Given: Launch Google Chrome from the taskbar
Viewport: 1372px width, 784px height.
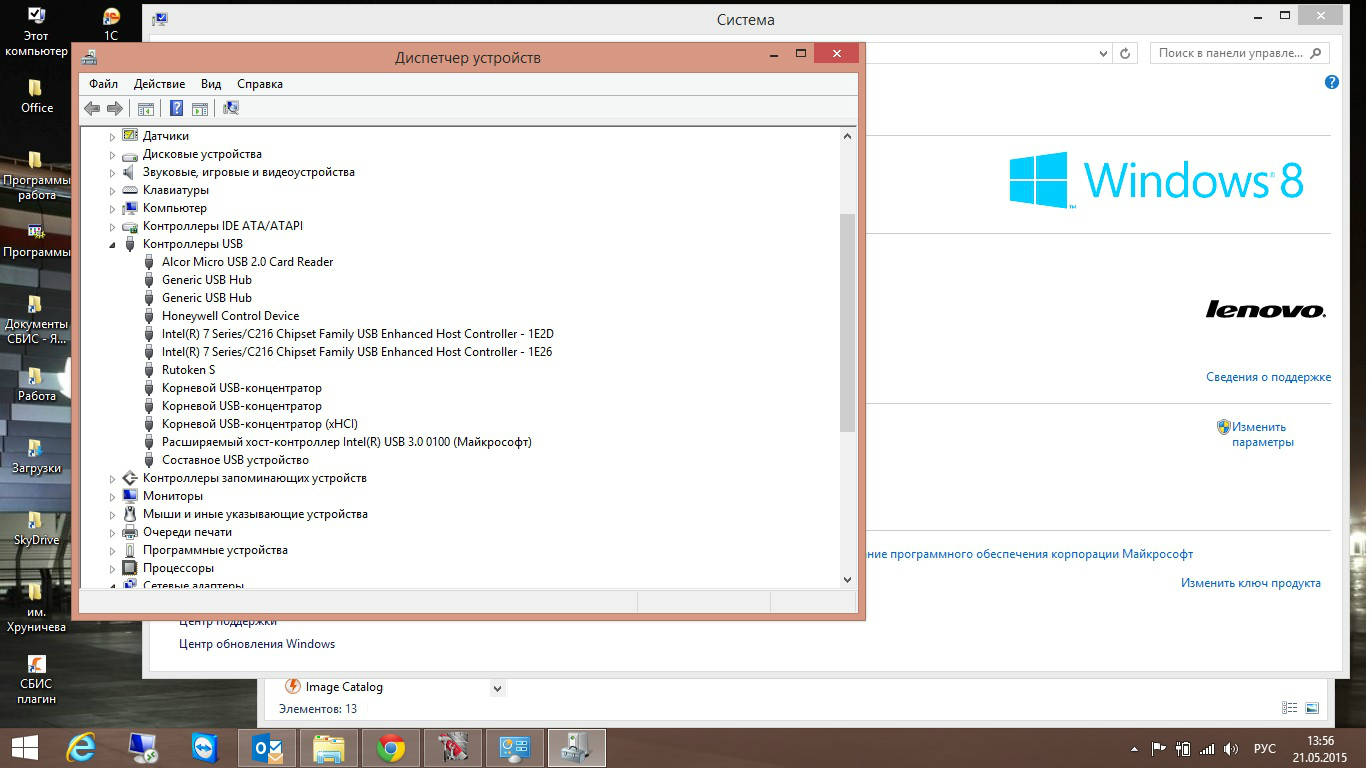Looking at the screenshot, I should [390, 748].
